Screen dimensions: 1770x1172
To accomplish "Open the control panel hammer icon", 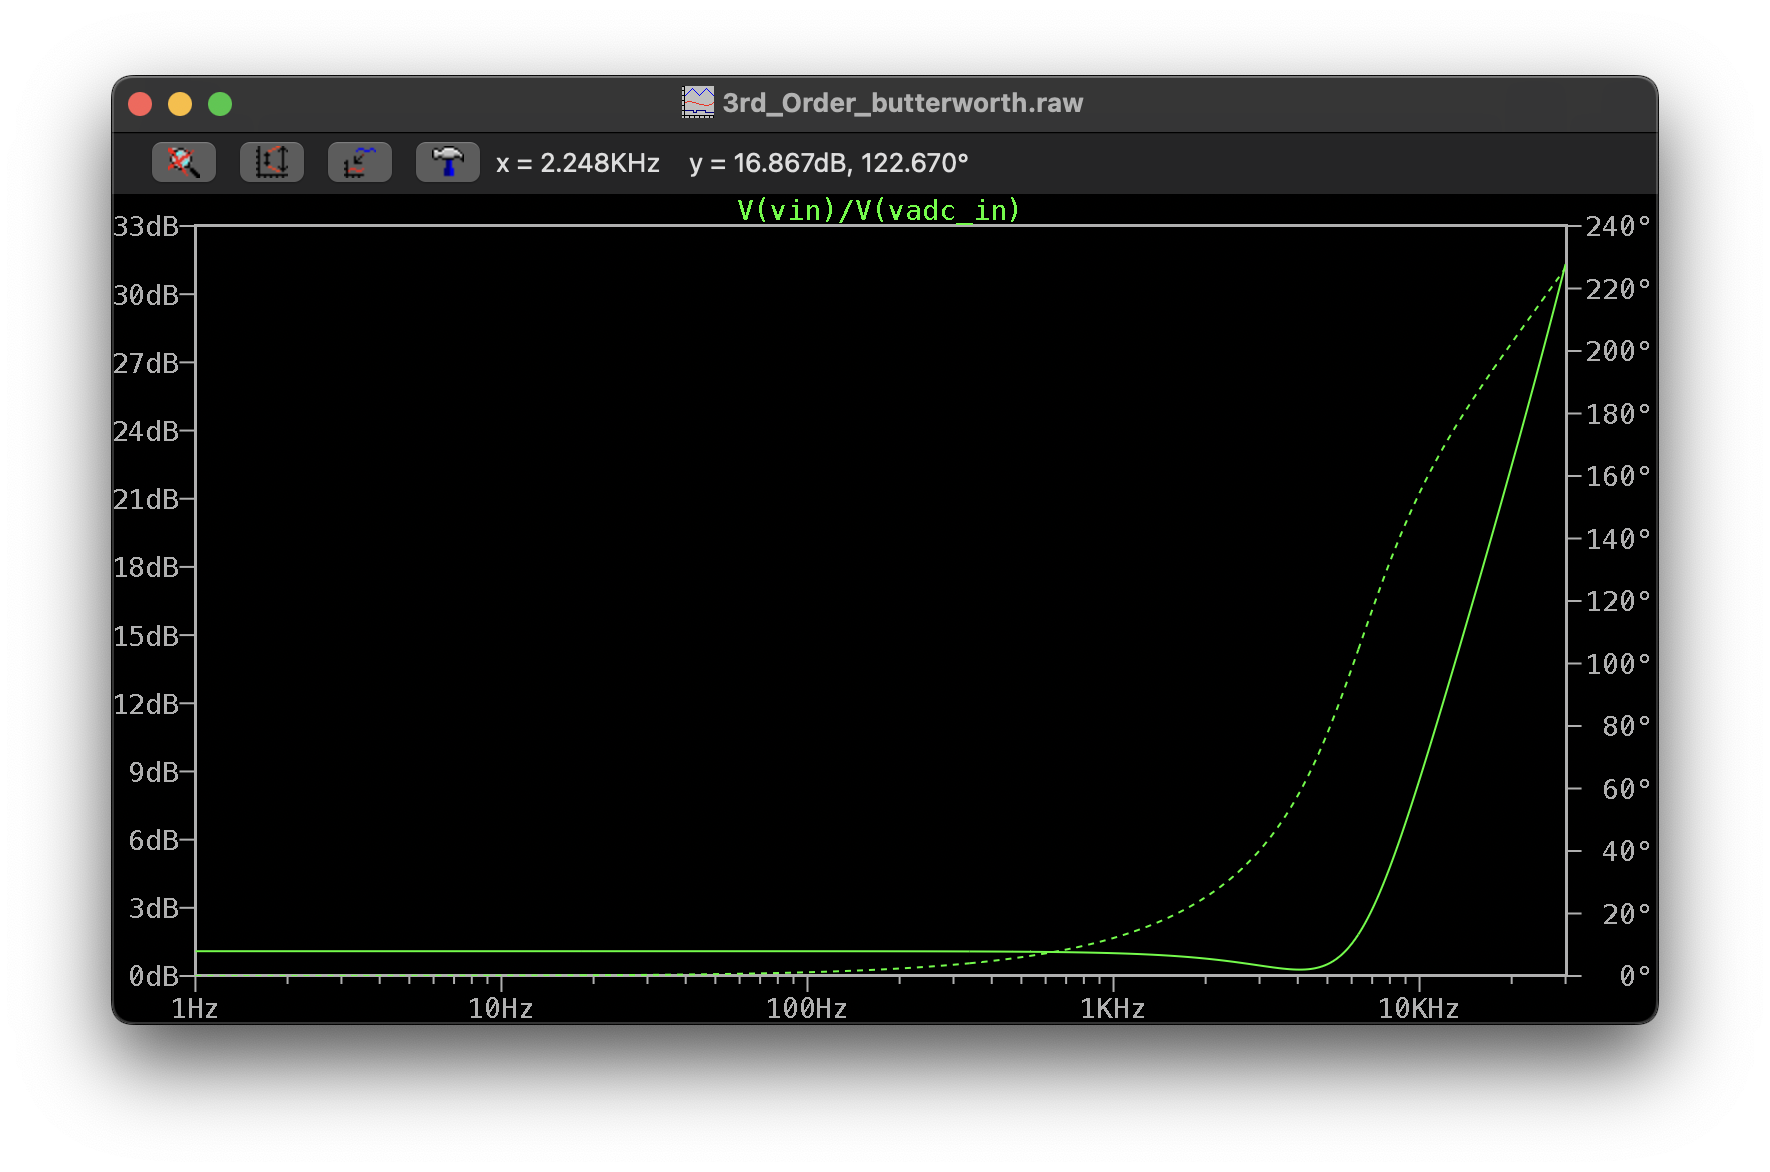I will 447,162.
